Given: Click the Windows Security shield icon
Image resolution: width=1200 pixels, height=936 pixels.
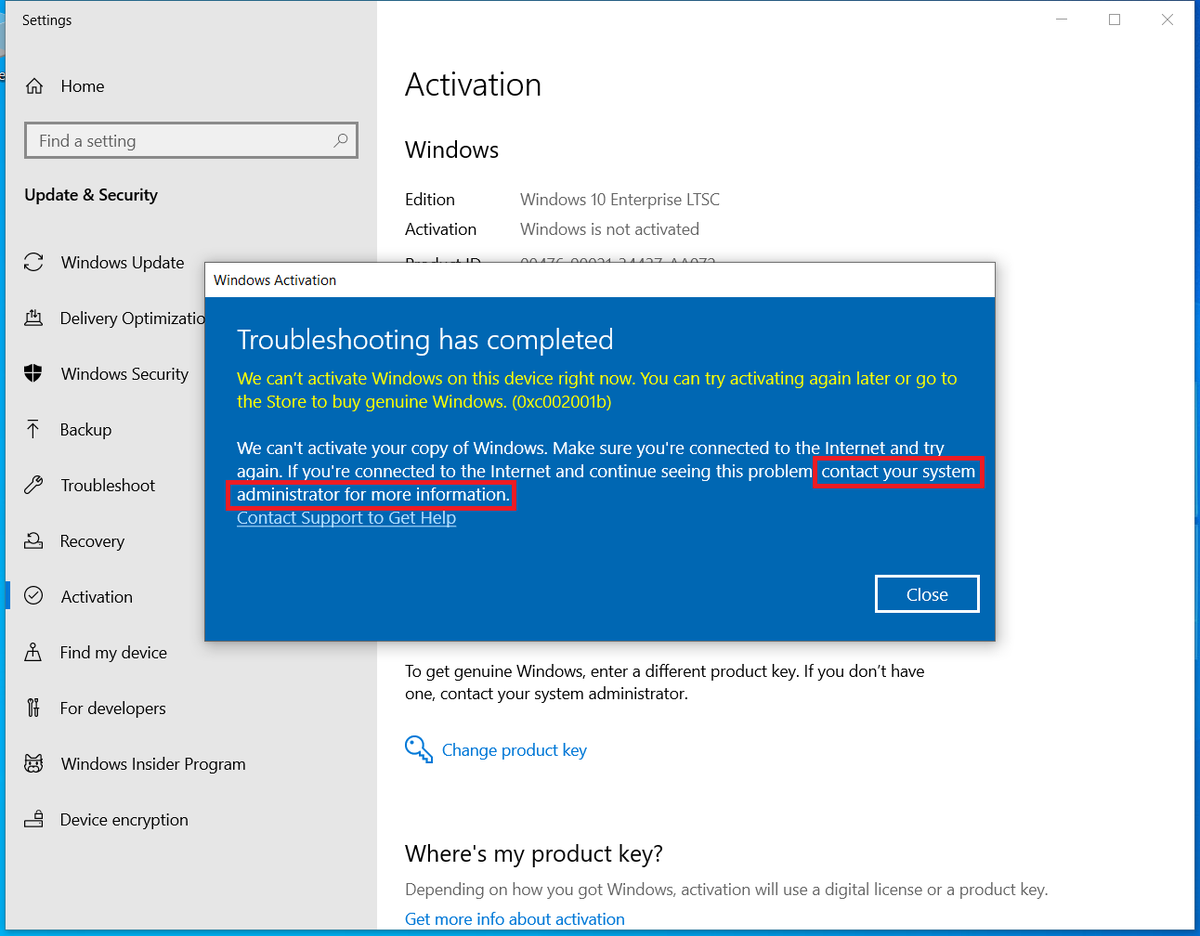Looking at the screenshot, I should 34,373.
